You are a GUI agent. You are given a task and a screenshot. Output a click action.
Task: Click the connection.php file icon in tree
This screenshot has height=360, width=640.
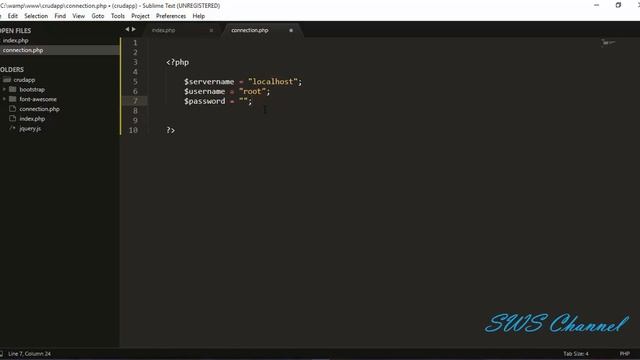[13, 109]
